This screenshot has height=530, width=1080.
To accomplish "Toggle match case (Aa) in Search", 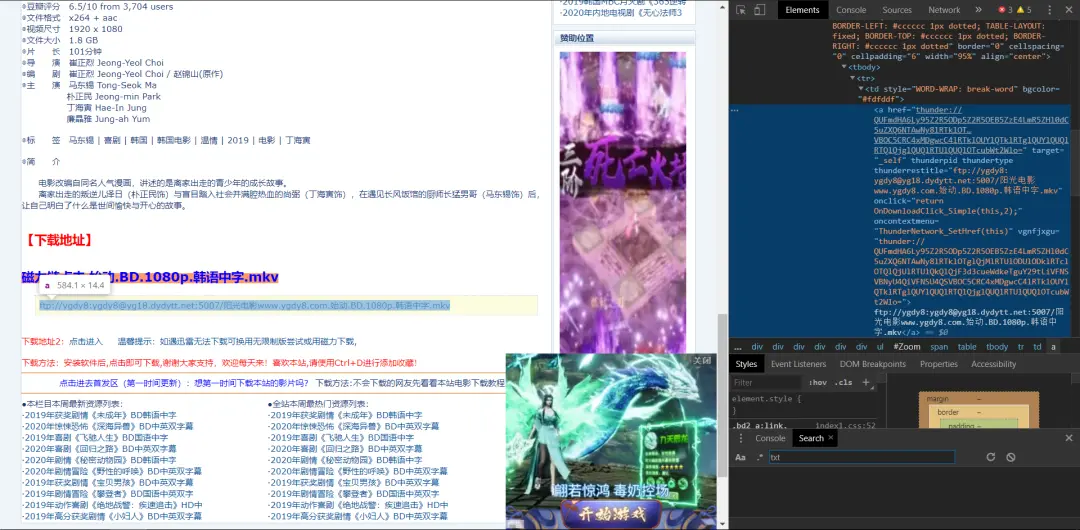I will (740, 457).
